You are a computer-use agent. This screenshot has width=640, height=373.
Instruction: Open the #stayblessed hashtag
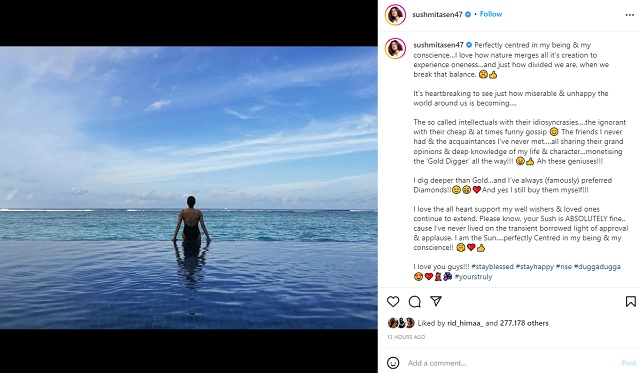(x=492, y=266)
